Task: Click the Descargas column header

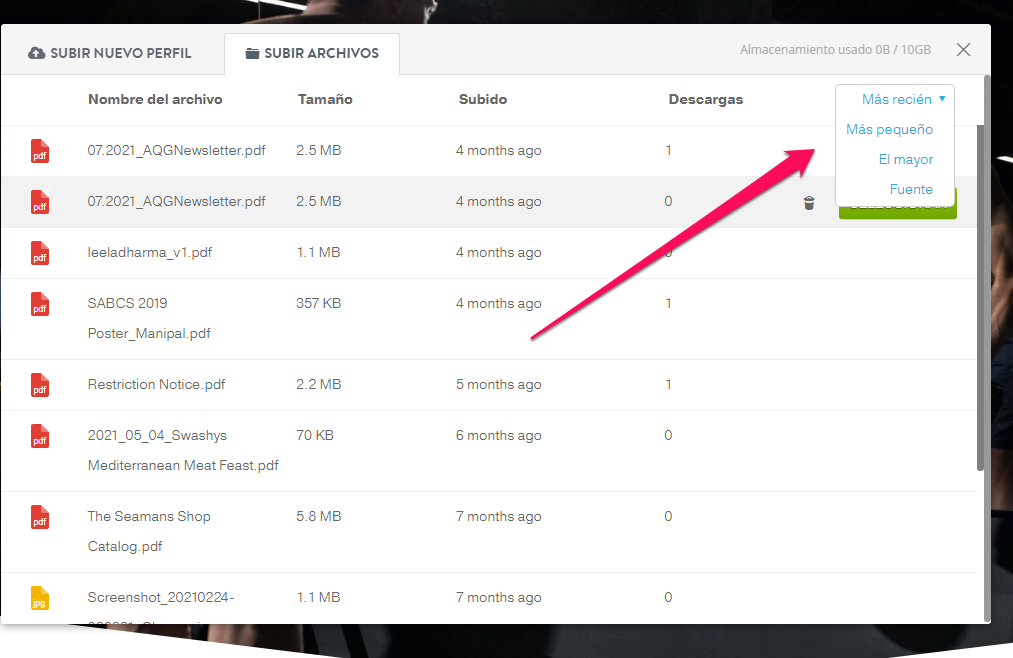Action: coord(705,99)
